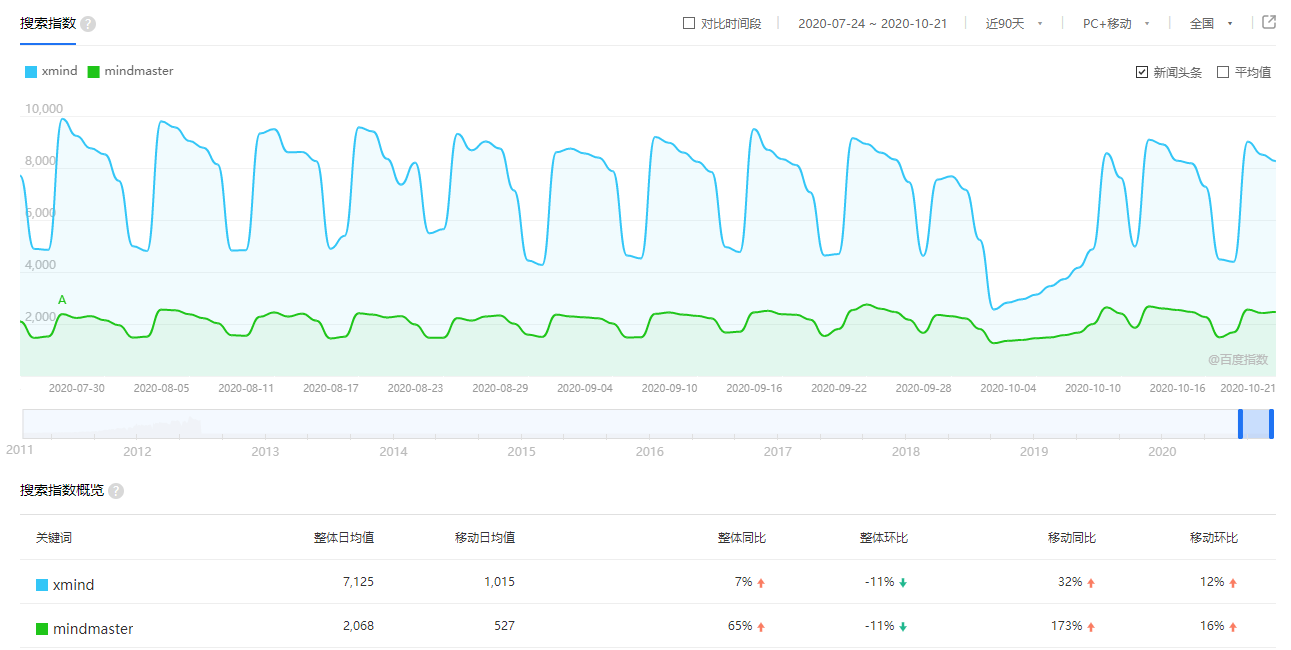Screen dimensions: 1291x650
Task: Click 移动环比 column header
Action: (x=1214, y=538)
